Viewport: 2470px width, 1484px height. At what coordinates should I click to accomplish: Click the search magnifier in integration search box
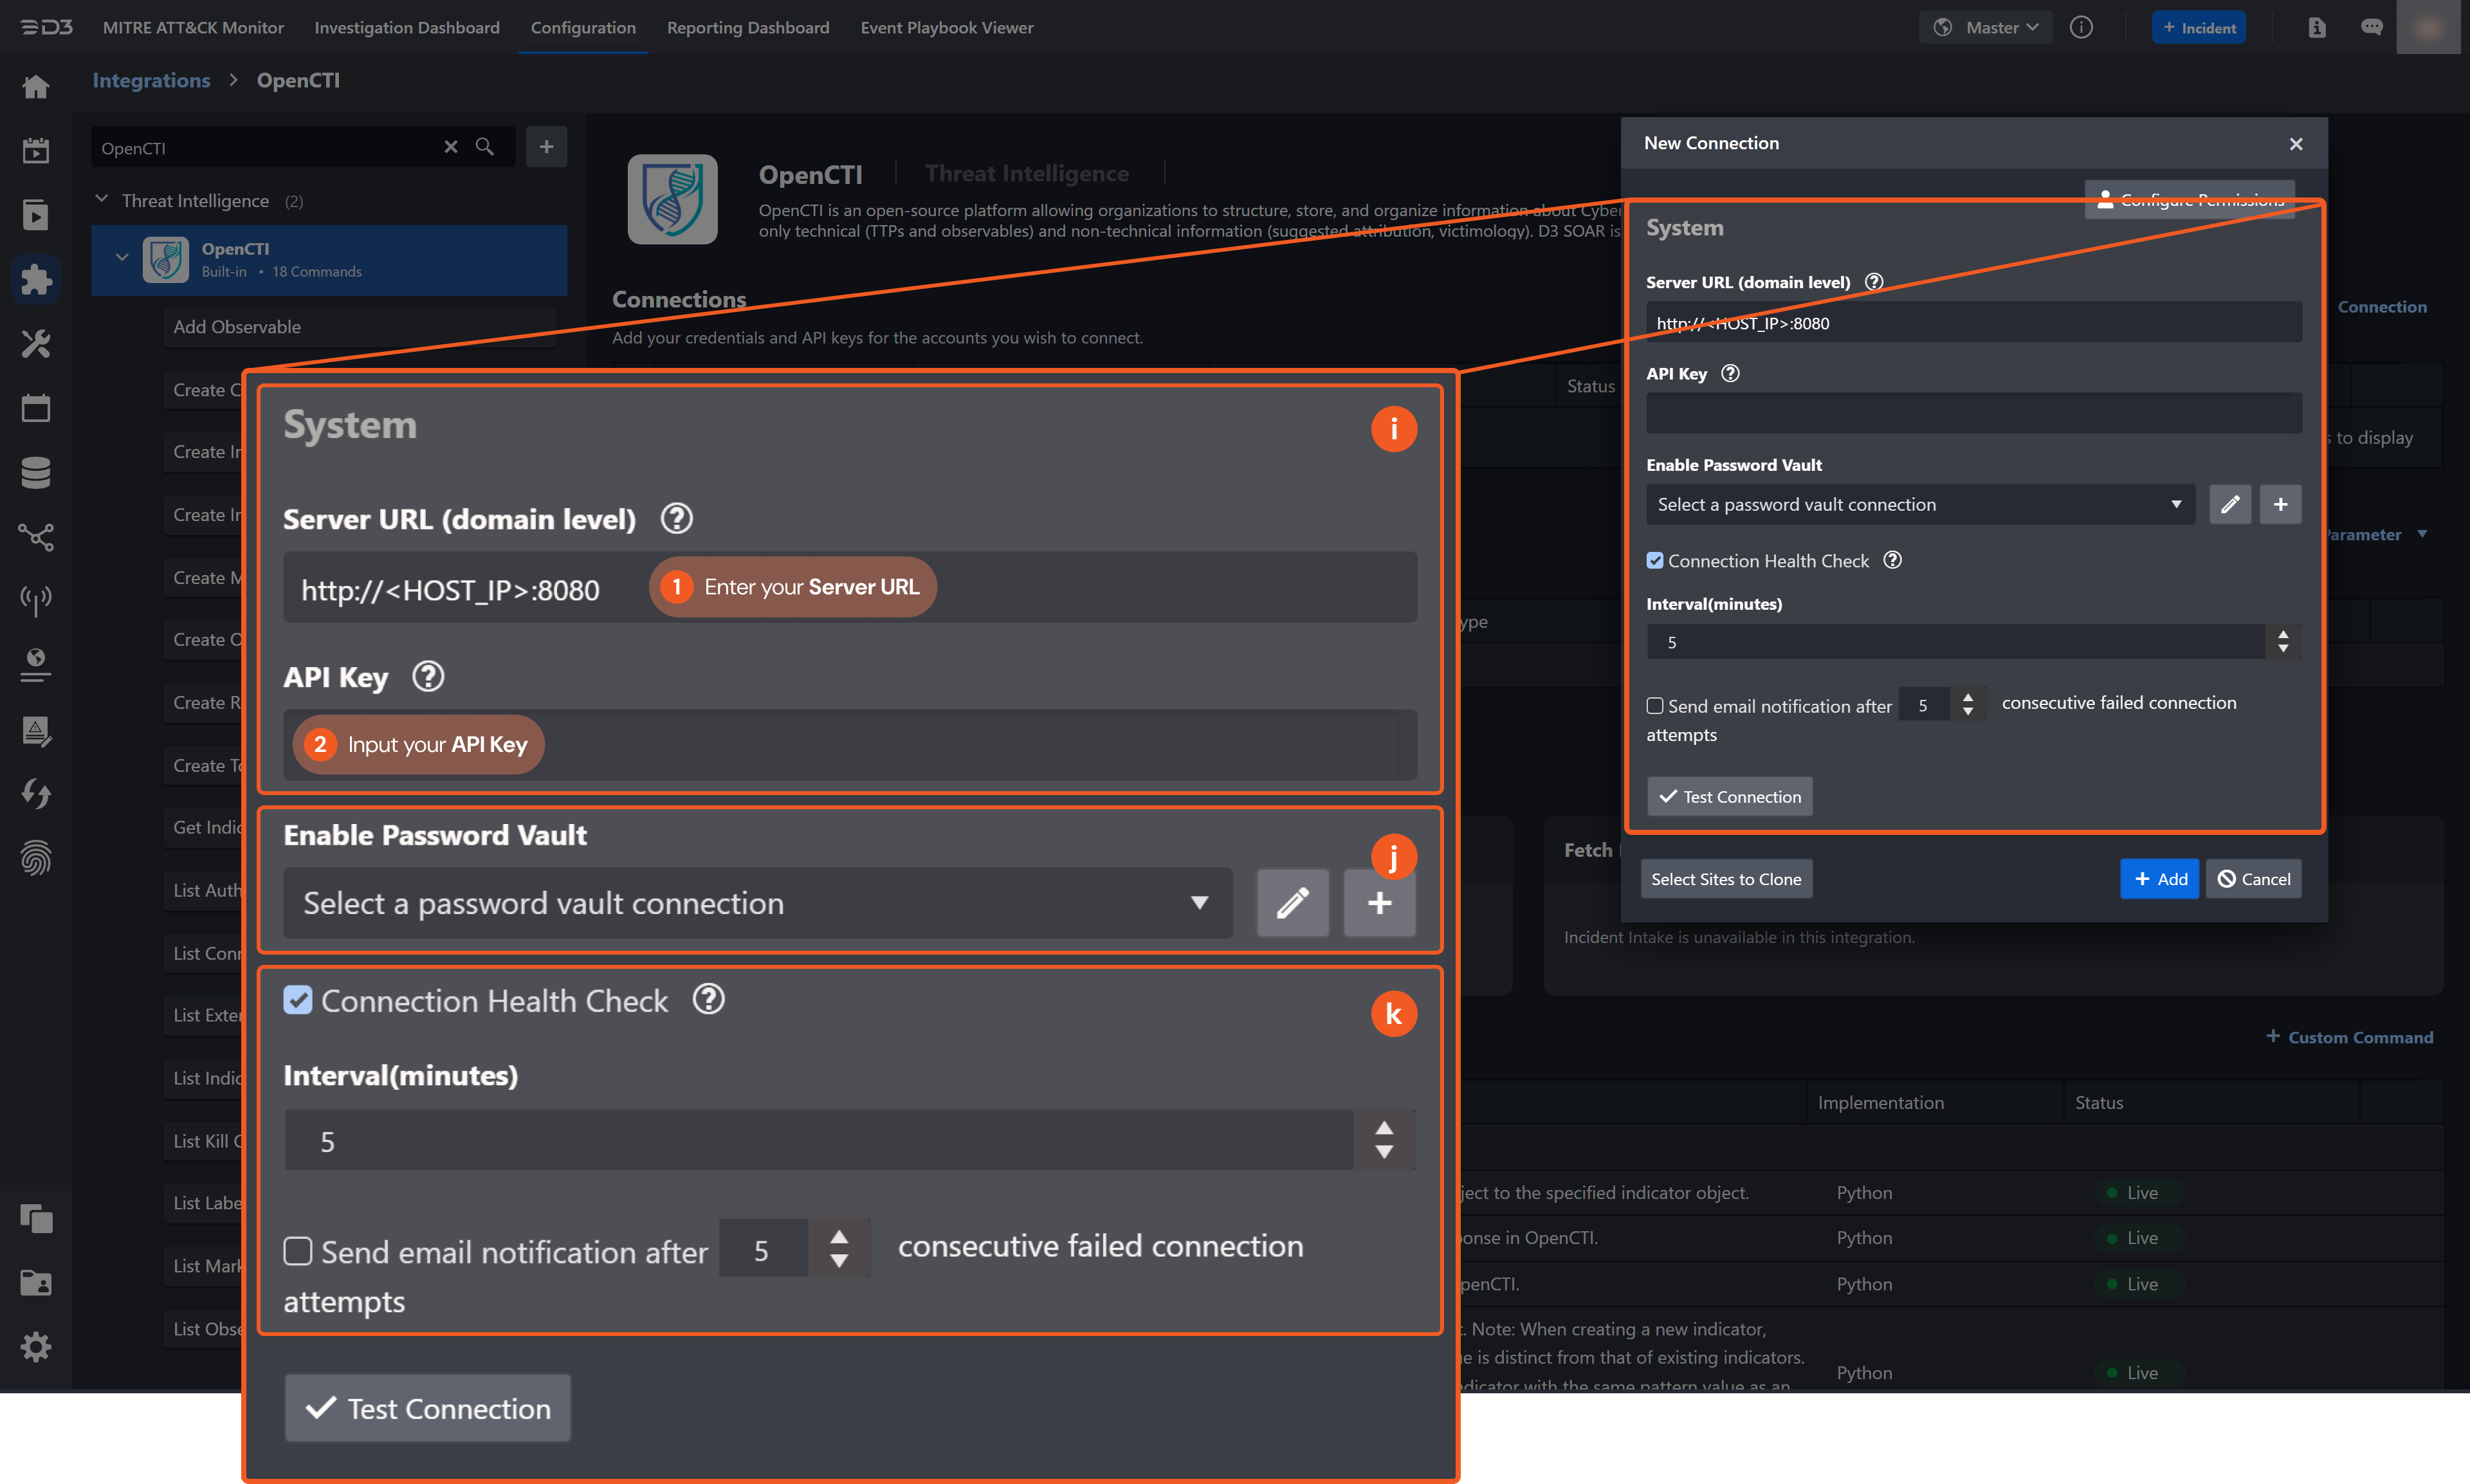click(485, 147)
